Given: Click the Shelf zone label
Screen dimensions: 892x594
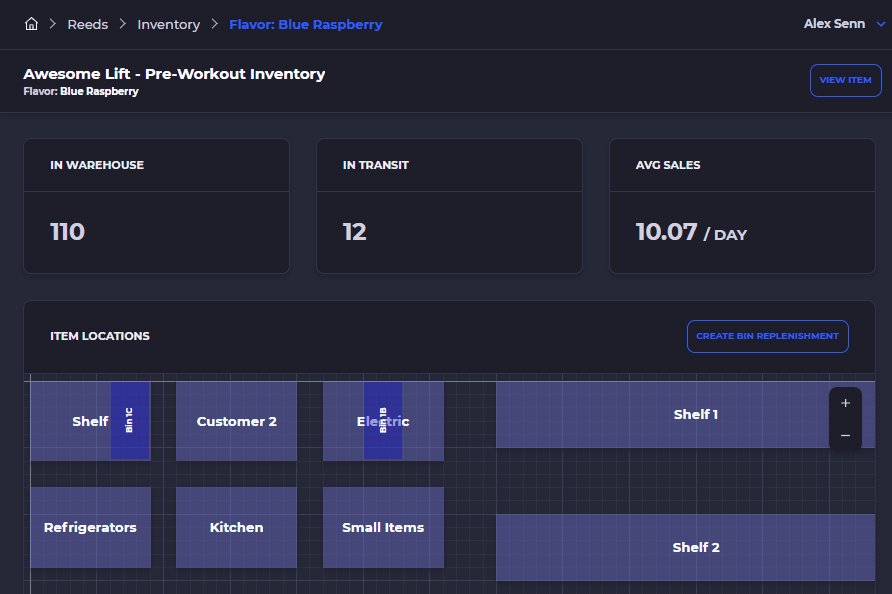Looking at the screenshot, I should click(x=90, y=421).
